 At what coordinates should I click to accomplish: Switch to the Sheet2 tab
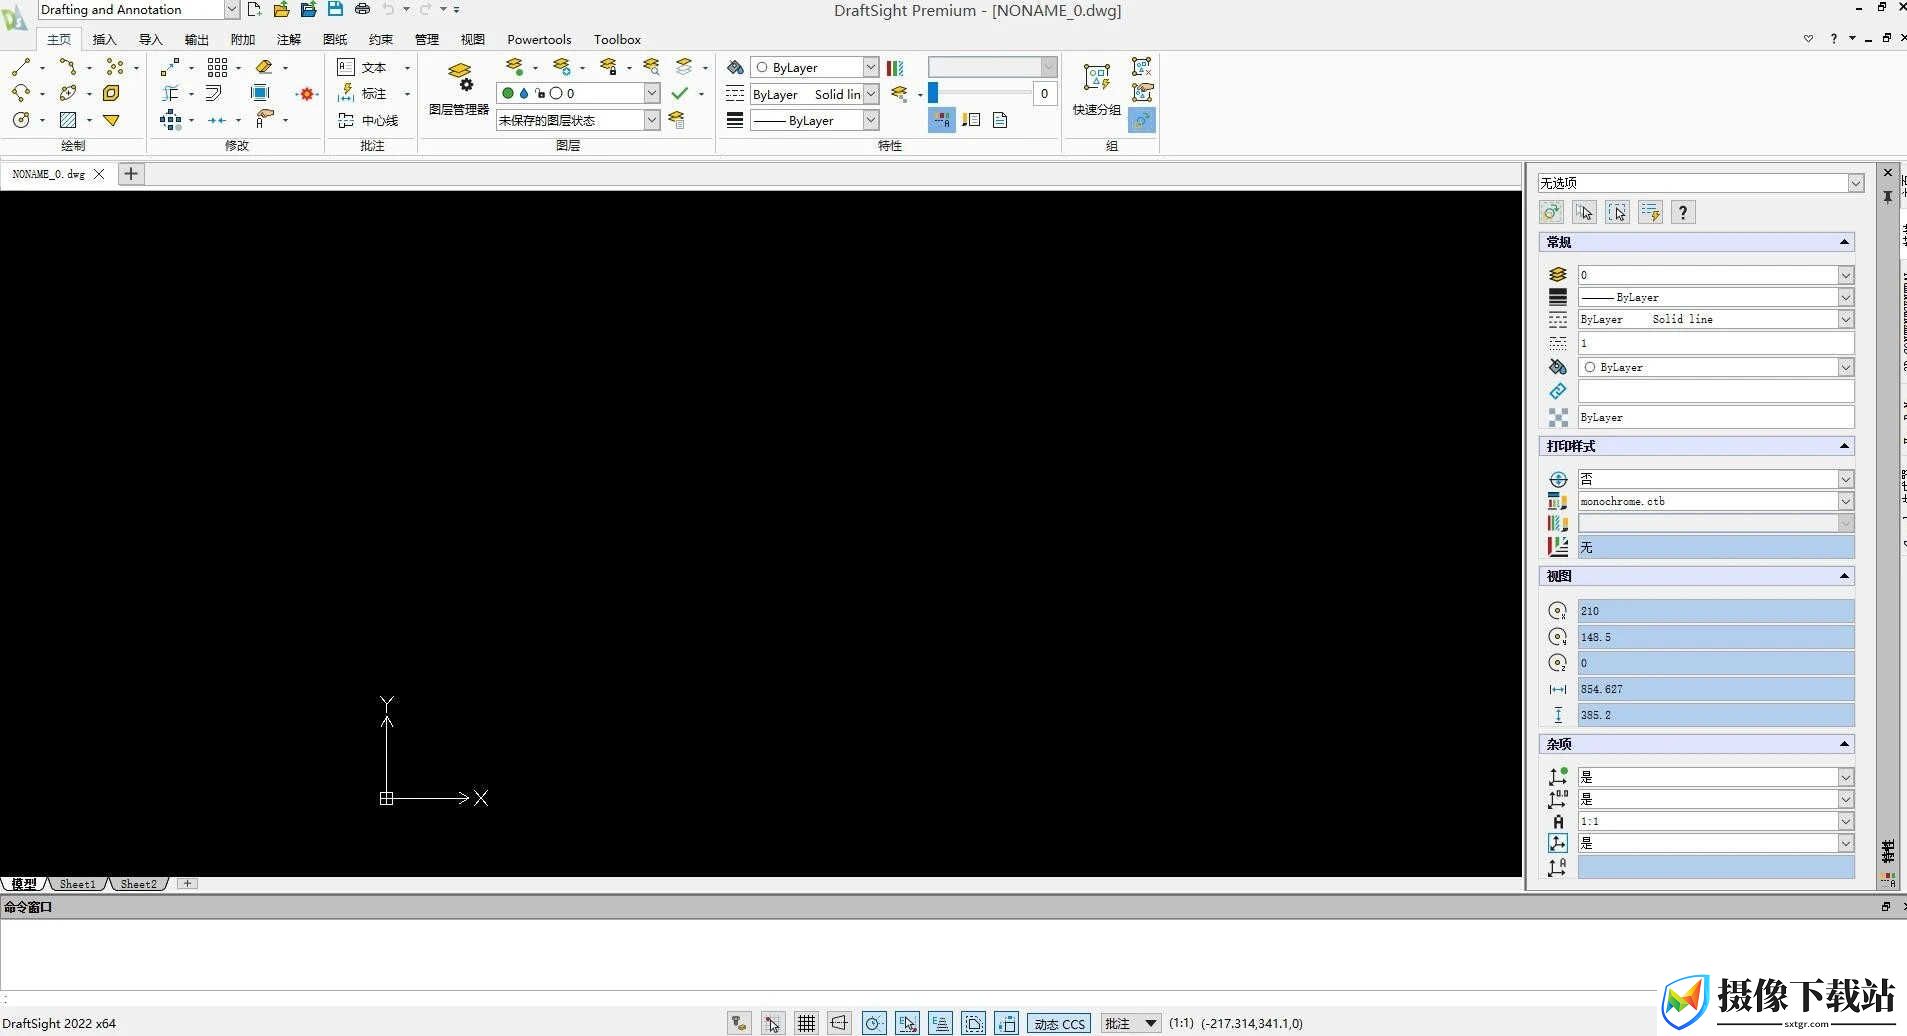(x=139, y=884)
